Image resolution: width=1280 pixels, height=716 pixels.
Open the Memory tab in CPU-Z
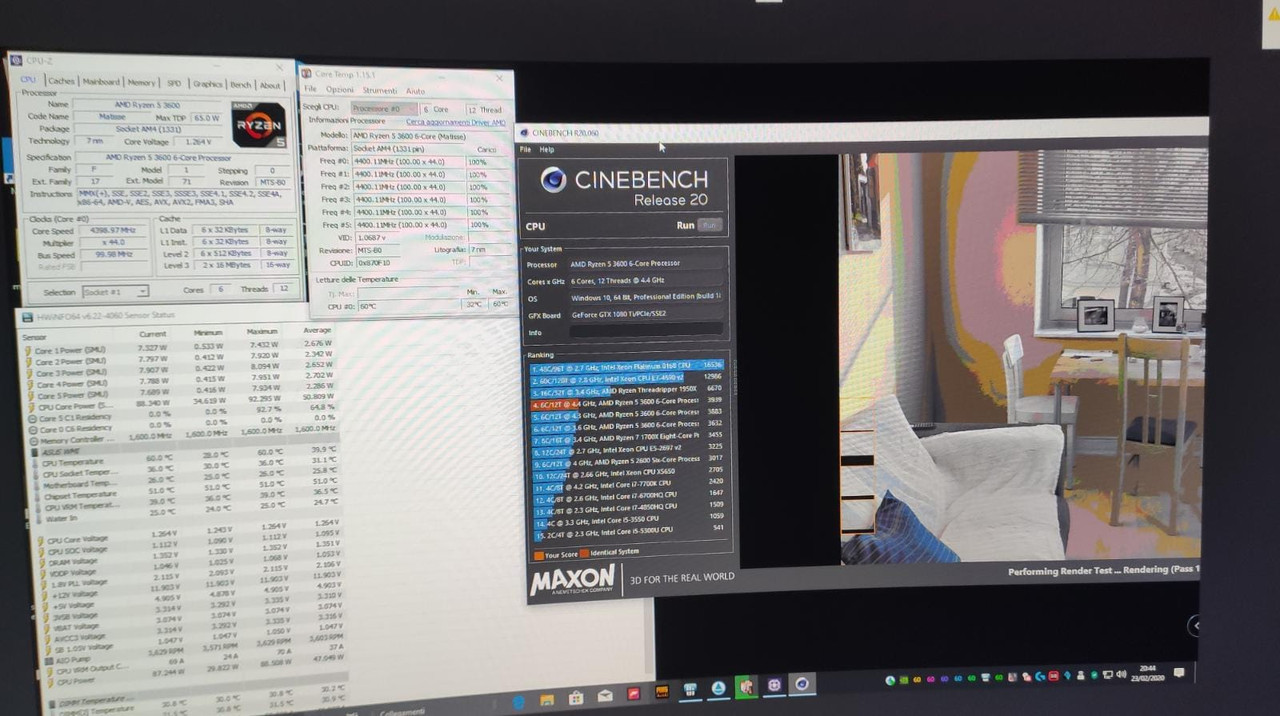(x=141, y=83)
